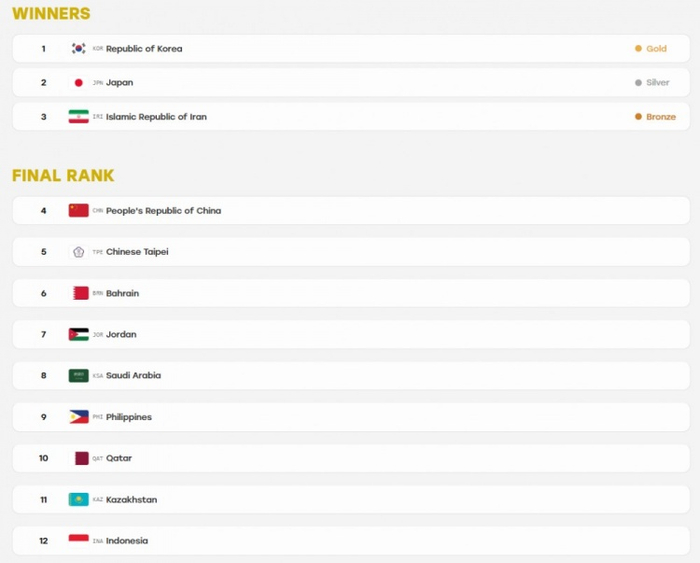Viewport: 700px width, 563px height.
Task: Click the Qatar flag icon
Action: pos(81,458)
